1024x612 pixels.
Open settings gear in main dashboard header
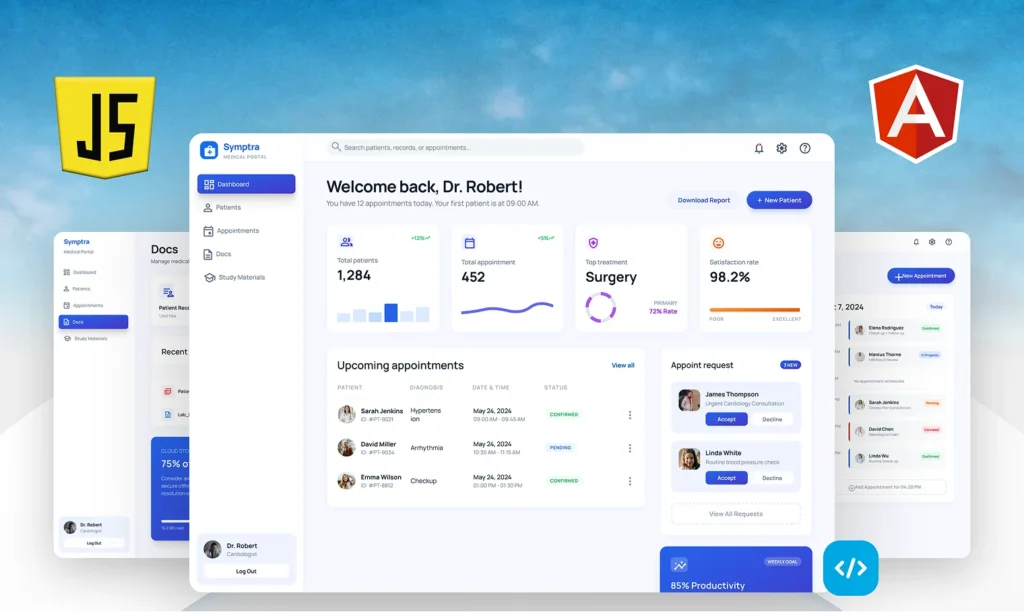pyautogui.click(x=782, y=148)
